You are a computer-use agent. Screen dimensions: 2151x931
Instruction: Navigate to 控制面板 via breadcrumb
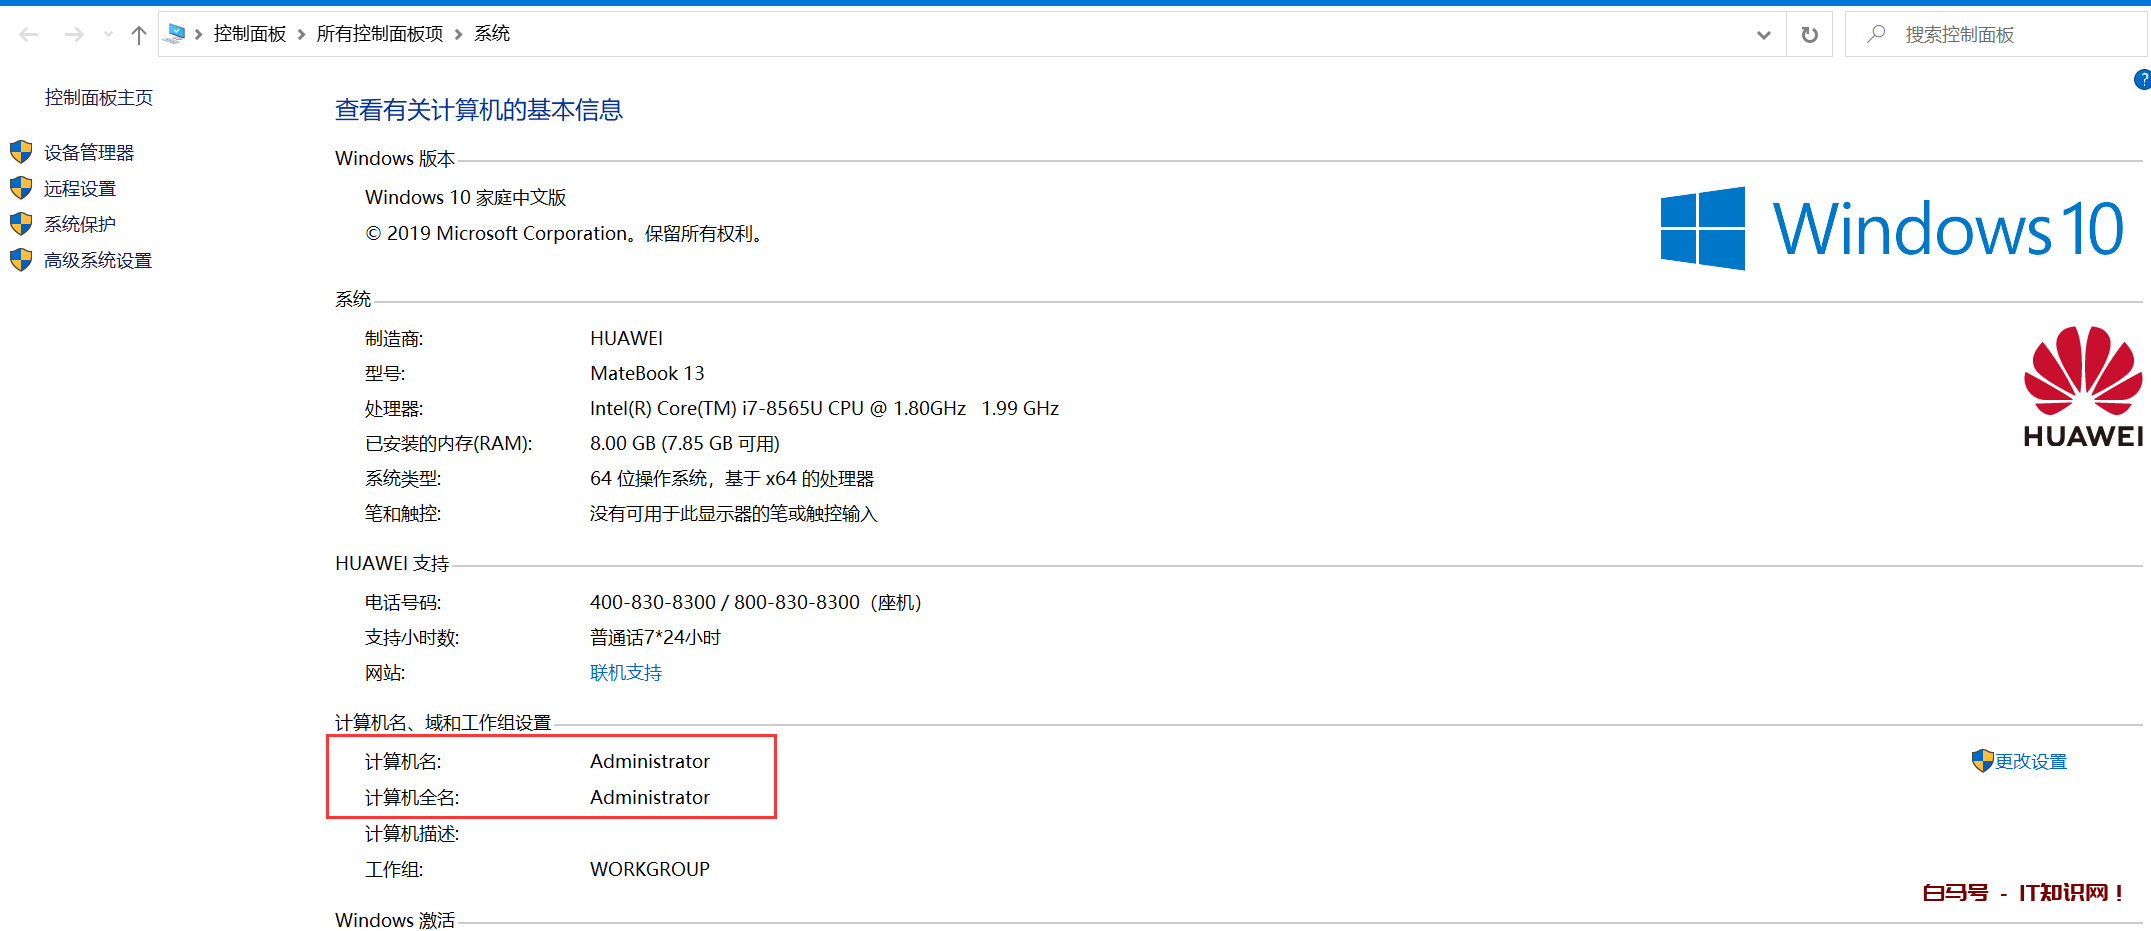[x=250, y=33]
